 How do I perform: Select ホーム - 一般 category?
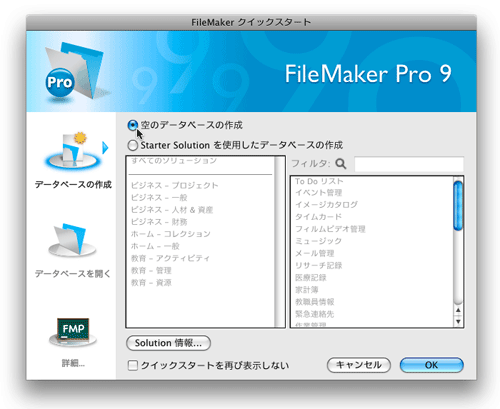pos(155,246)
